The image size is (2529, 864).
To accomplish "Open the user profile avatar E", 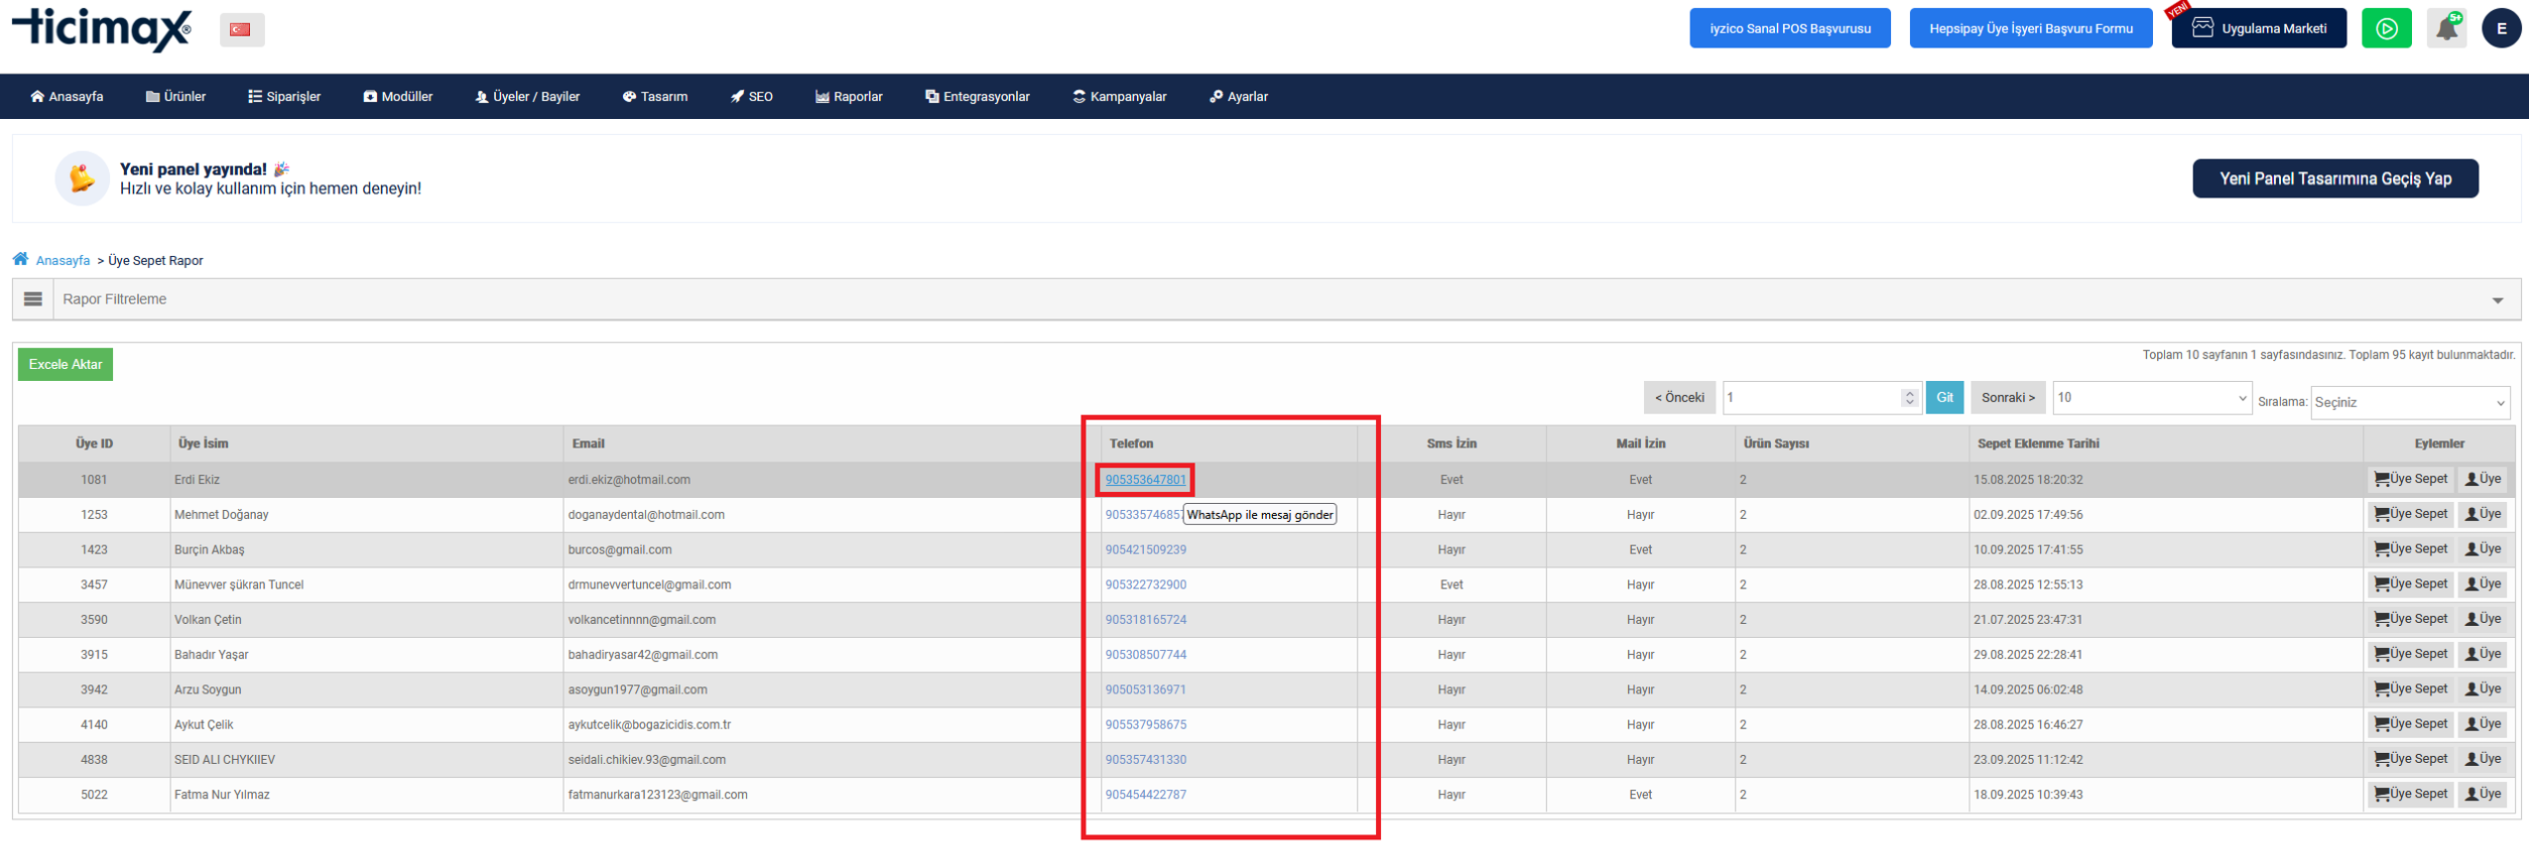I will click(2501, 29).
